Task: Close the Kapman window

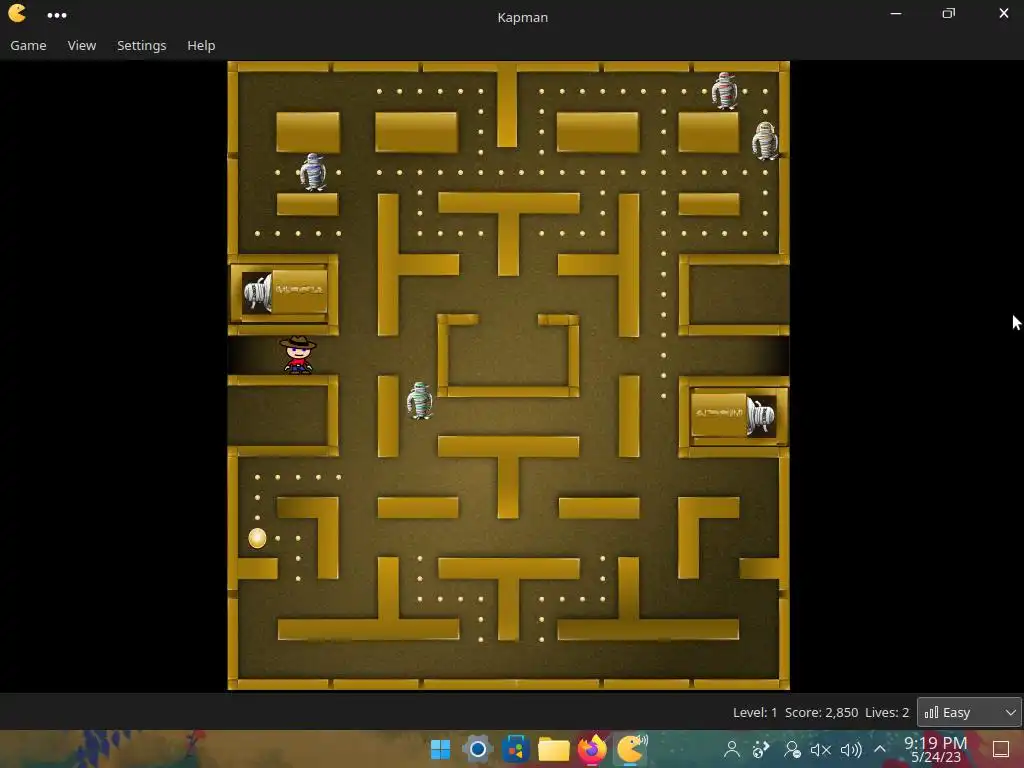Action: click(x=1004, y=14)
